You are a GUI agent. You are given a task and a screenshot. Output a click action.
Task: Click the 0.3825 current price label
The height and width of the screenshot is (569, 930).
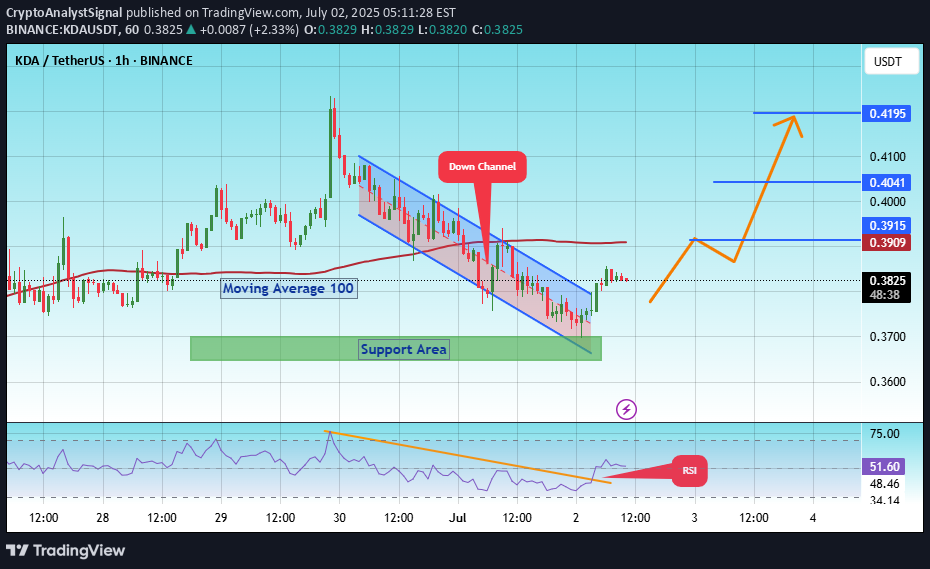[x=887, y=281]
